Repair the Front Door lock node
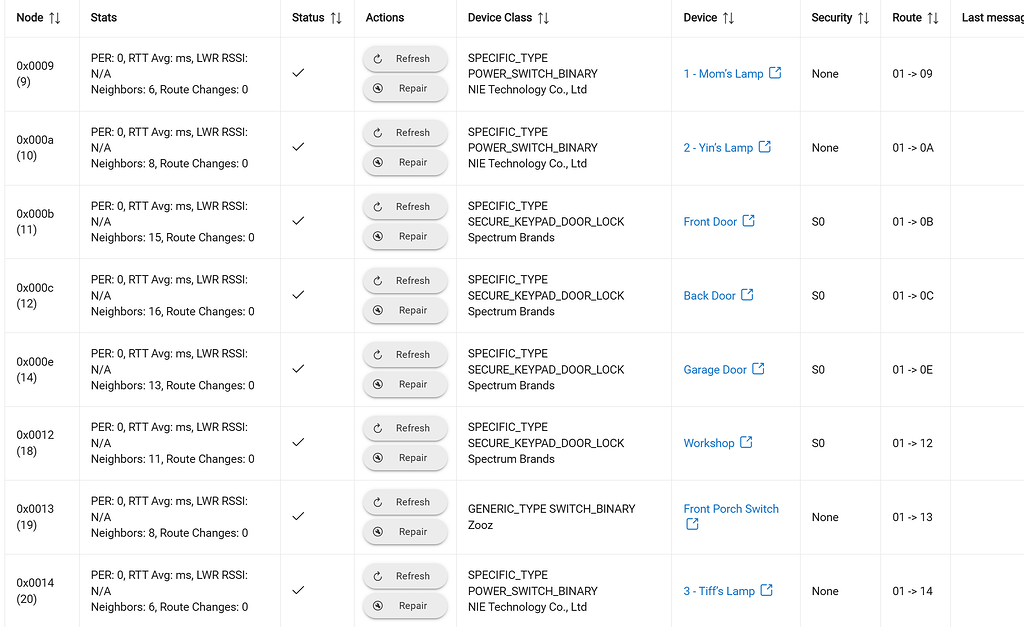This screenshot has width=1024, height=627. coord(405,236)
